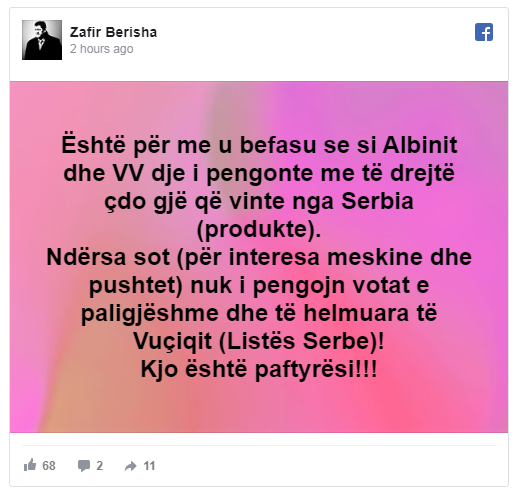Click the like count 68

coord(49,466)
